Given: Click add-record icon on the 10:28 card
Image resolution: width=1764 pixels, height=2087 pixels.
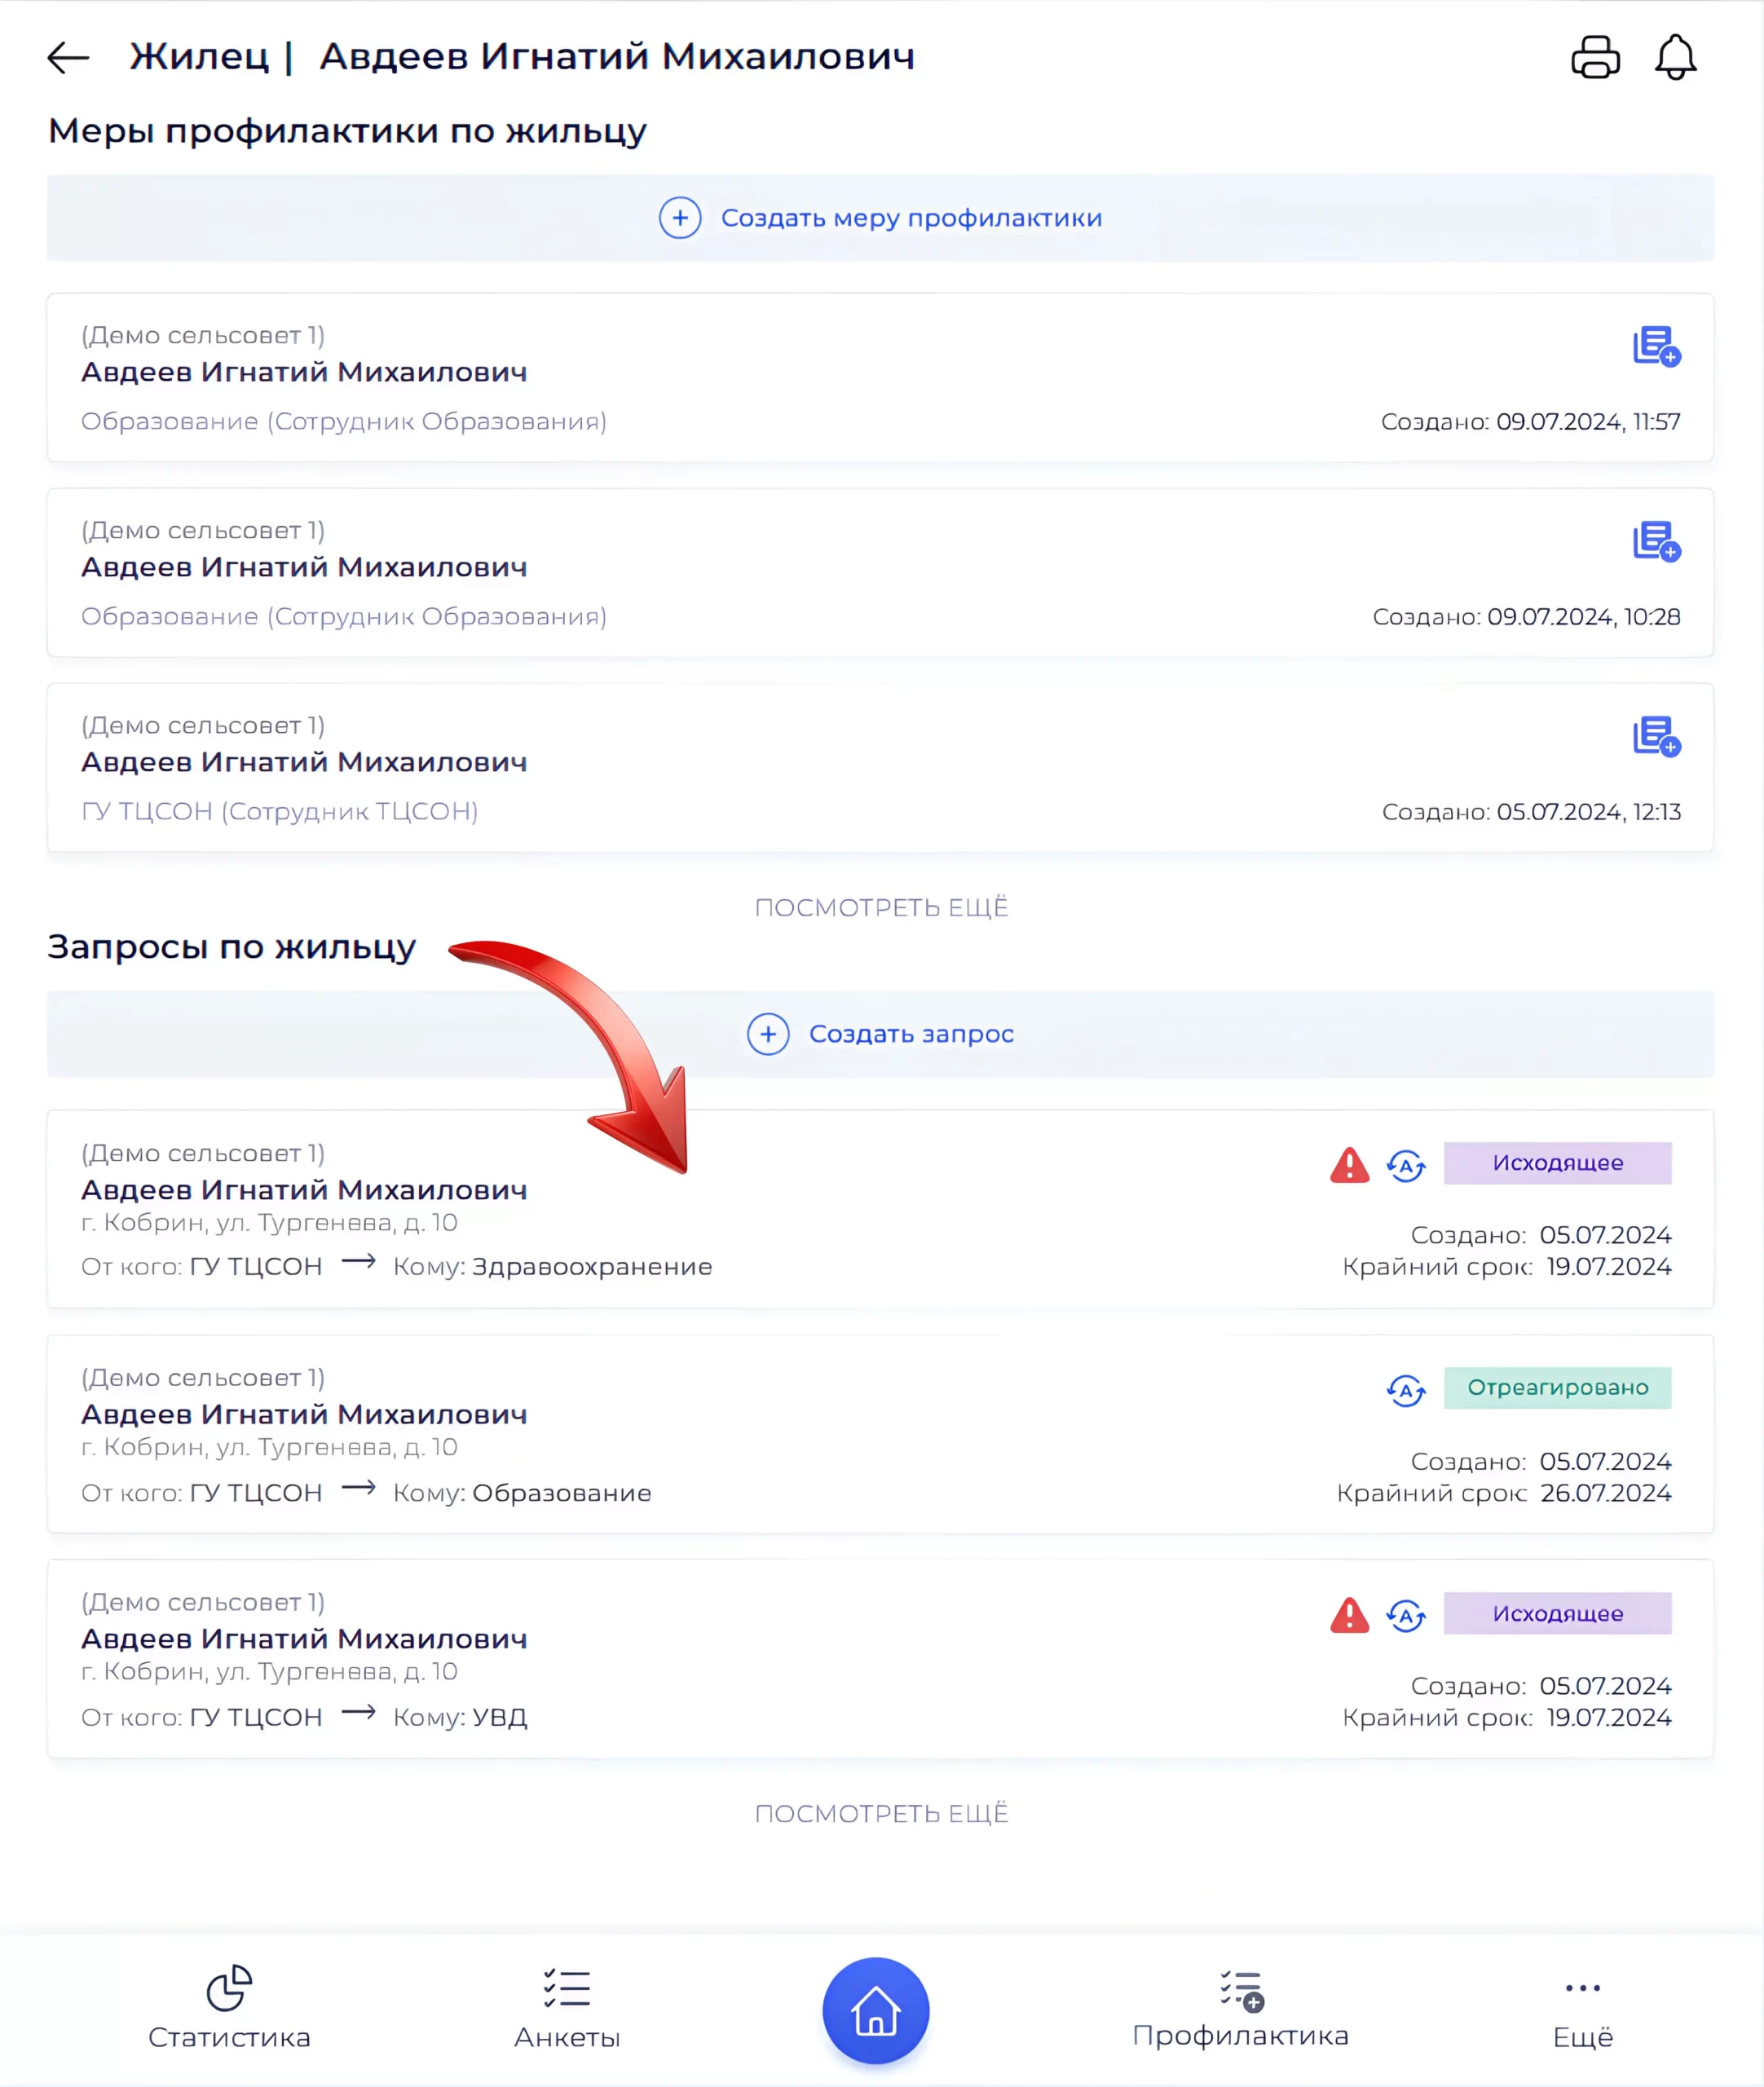Looking at the screenshot, I should [x=1656, y=542].
